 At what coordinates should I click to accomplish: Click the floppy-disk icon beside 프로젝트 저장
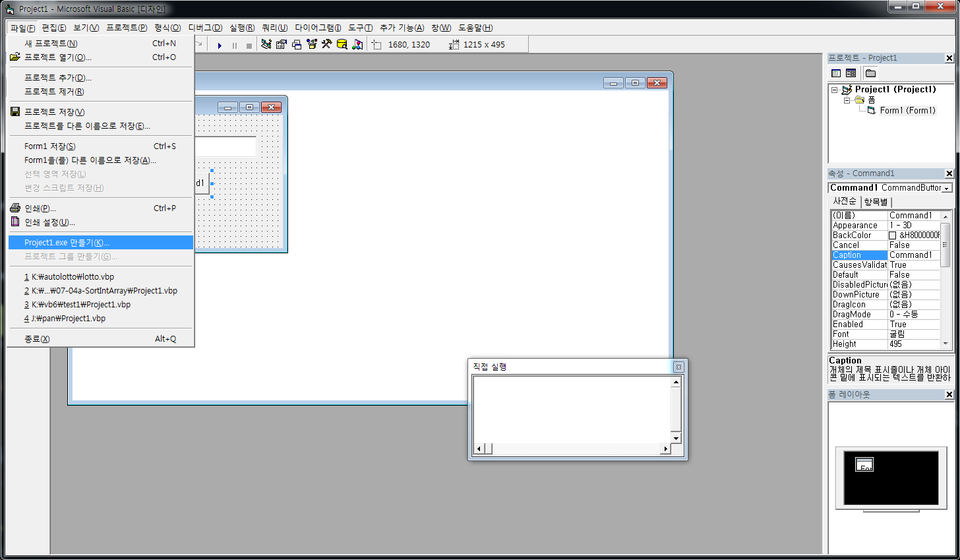(15, 111)
